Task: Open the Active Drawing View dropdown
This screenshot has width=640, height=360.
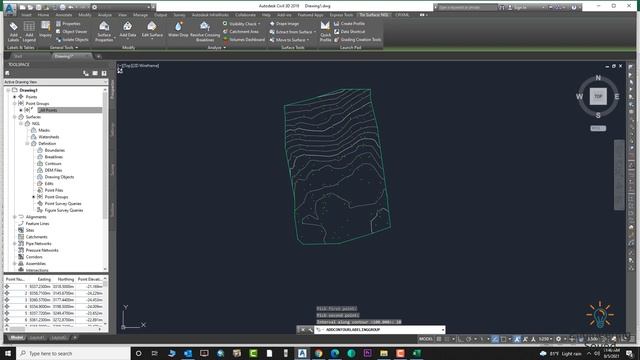Action: coord(56,82)
